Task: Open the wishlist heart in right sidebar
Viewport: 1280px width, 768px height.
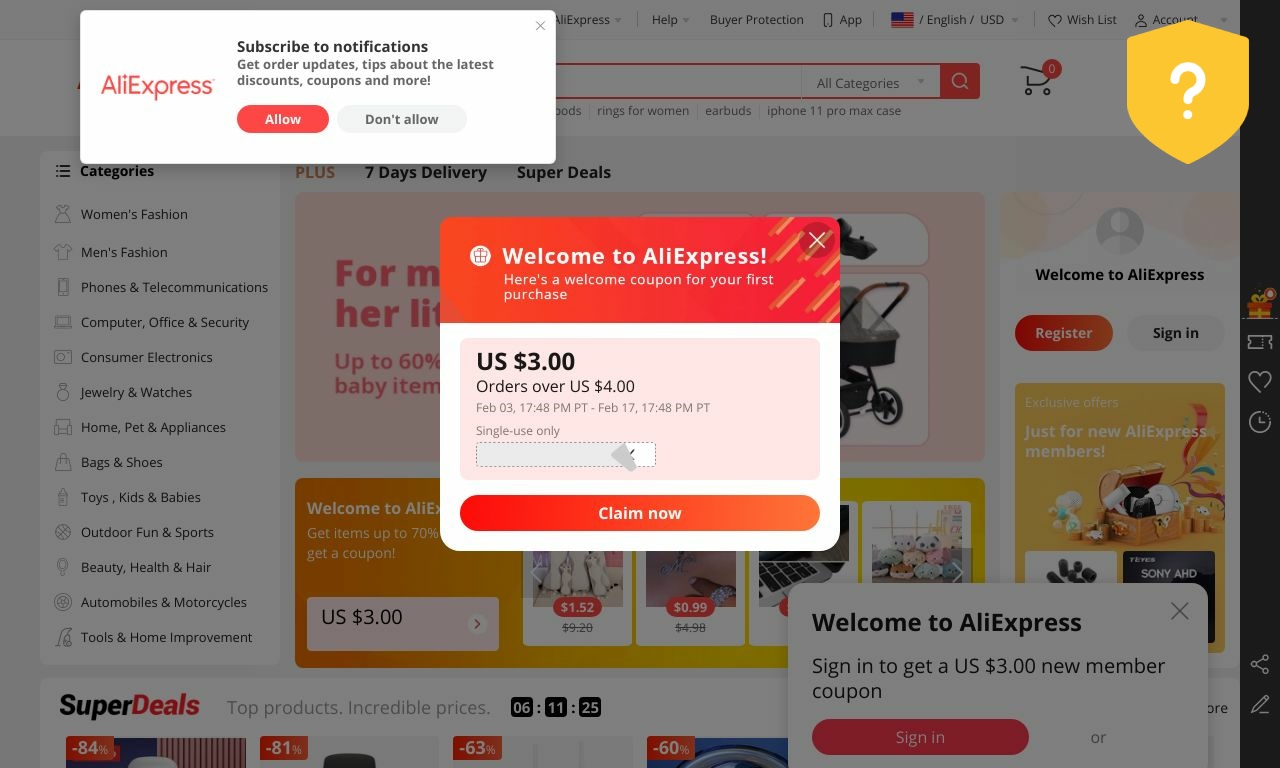Action: pos(1260,381)
